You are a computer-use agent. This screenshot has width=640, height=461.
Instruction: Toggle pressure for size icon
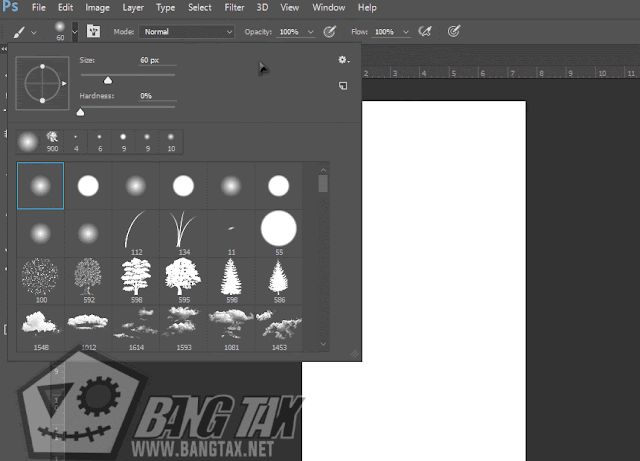(x=454, y=31)
